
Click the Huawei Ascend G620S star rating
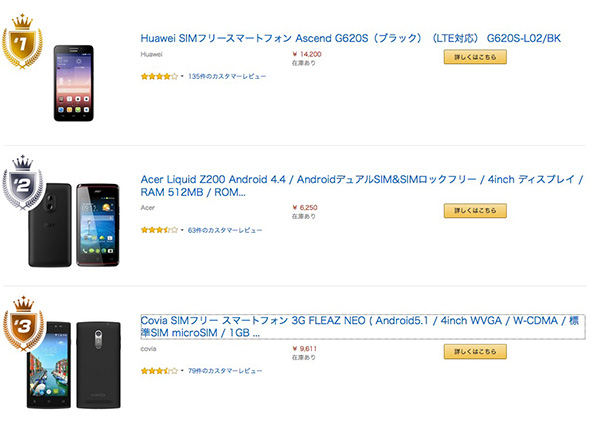tap(159, 76)
